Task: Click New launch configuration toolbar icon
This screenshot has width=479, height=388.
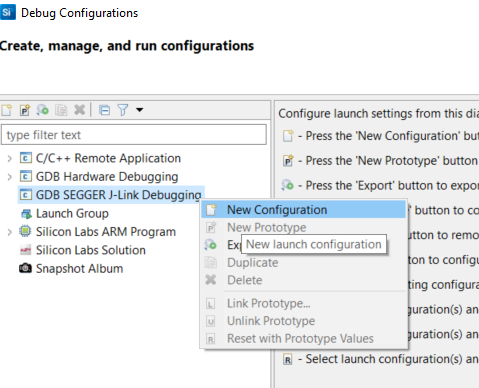Action: (x=7, y=110)
